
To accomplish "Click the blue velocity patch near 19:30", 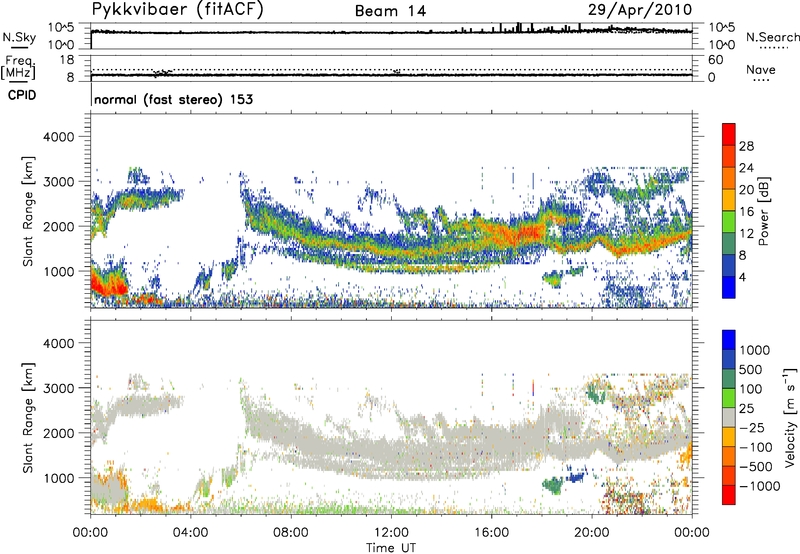I will click(x=576, y=477).
